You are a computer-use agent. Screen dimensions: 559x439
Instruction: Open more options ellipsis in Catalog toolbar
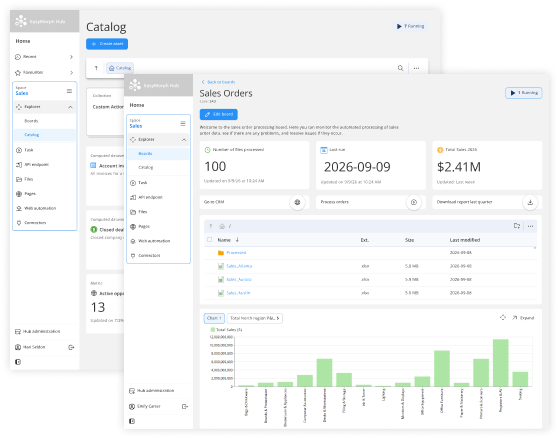(x=416, y=68)
